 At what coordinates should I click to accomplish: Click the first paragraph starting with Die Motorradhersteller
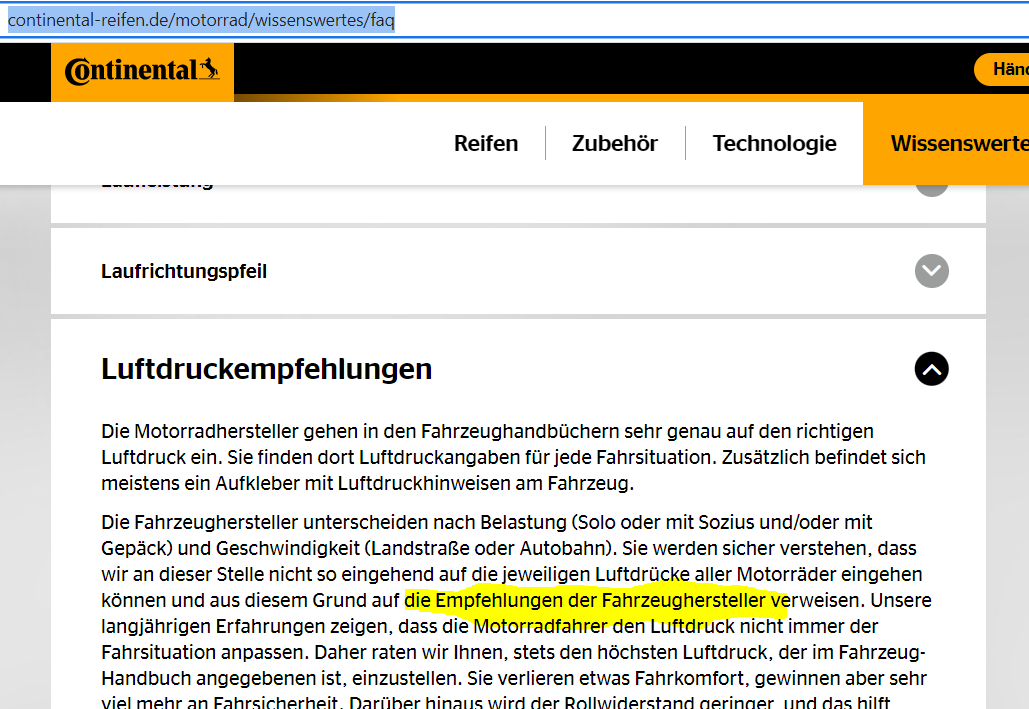(x=487, y=432)
